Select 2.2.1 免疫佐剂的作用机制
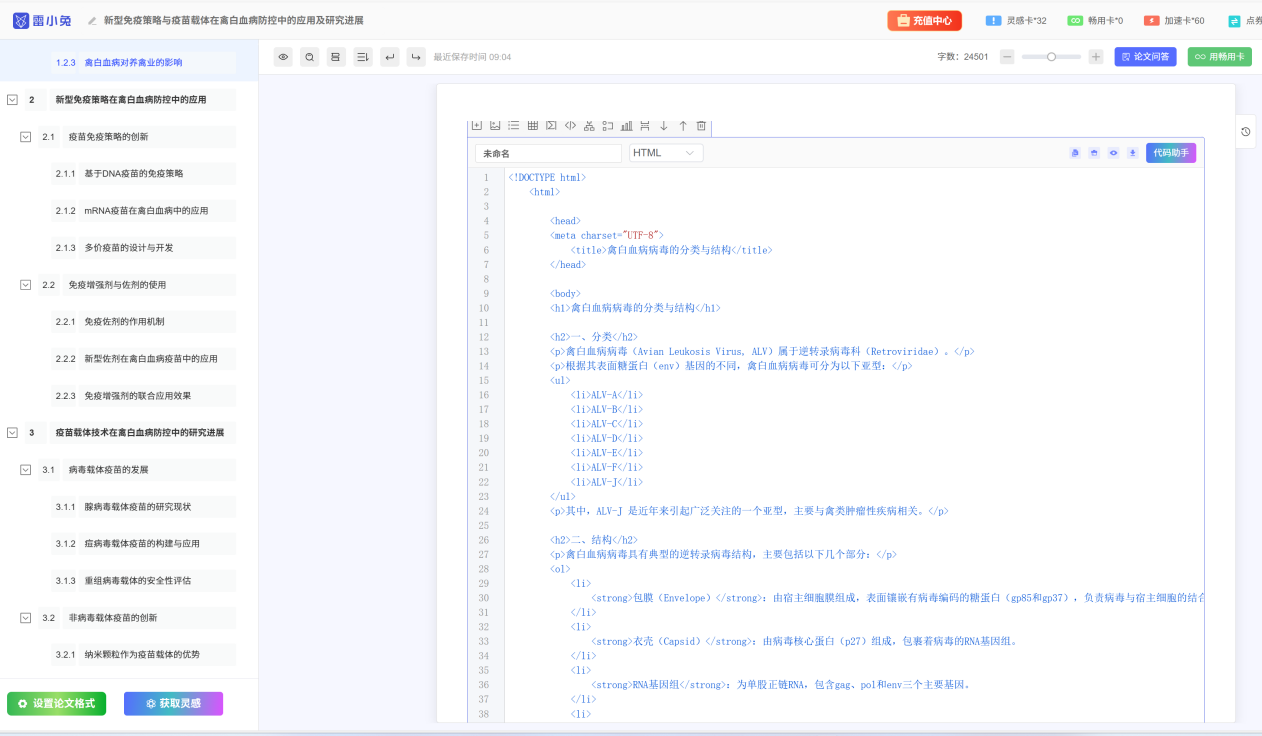The height and width of the screenshot is (736, 1262). tap(143, 322)
